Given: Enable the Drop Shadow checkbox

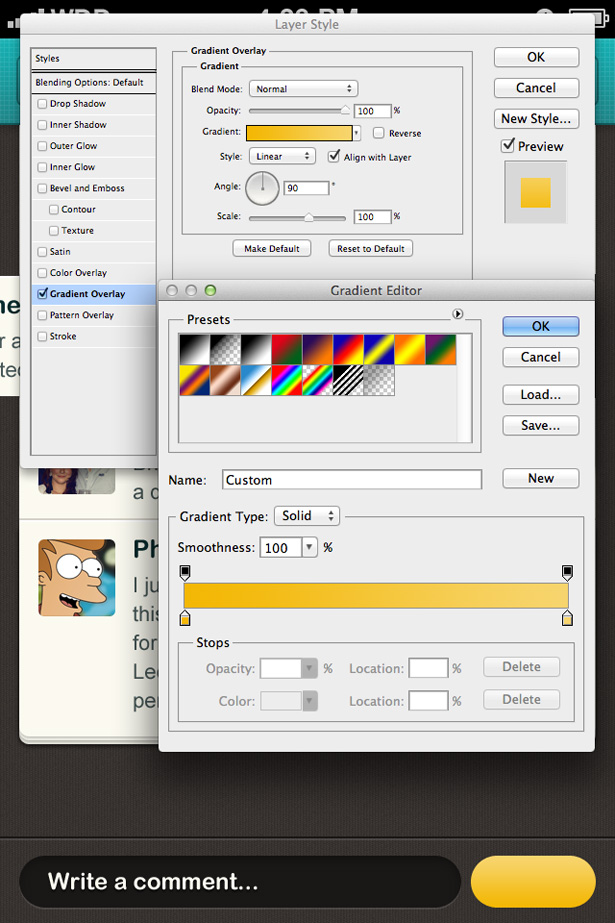Looking at the screenshot, I should [42, 104].
